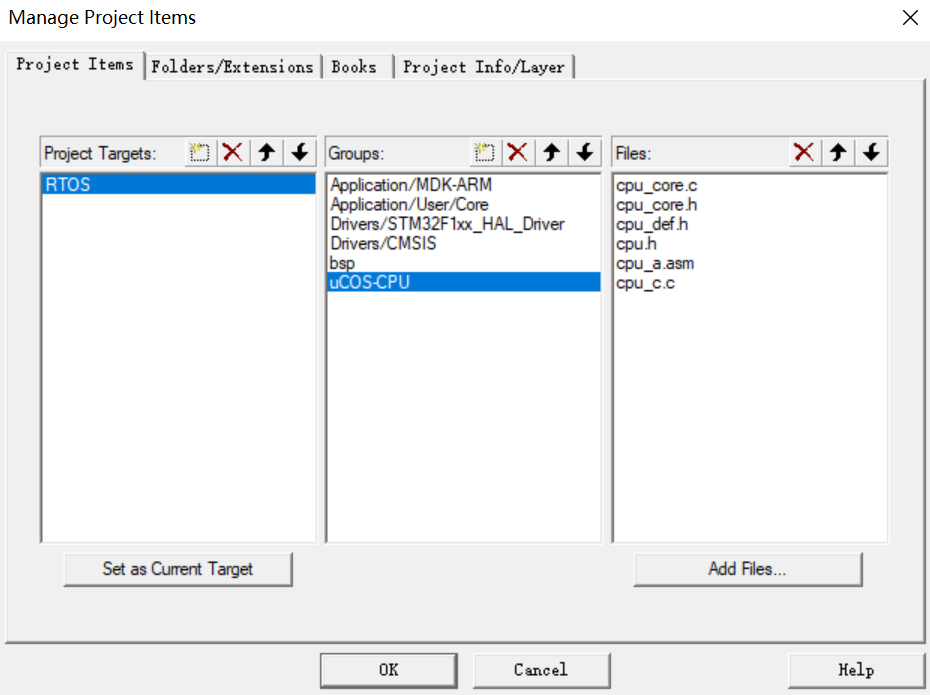Viewport: 930px width, 695px height.
Task: Open the Project Info/Layer tab
Action: tap(484, 67)
